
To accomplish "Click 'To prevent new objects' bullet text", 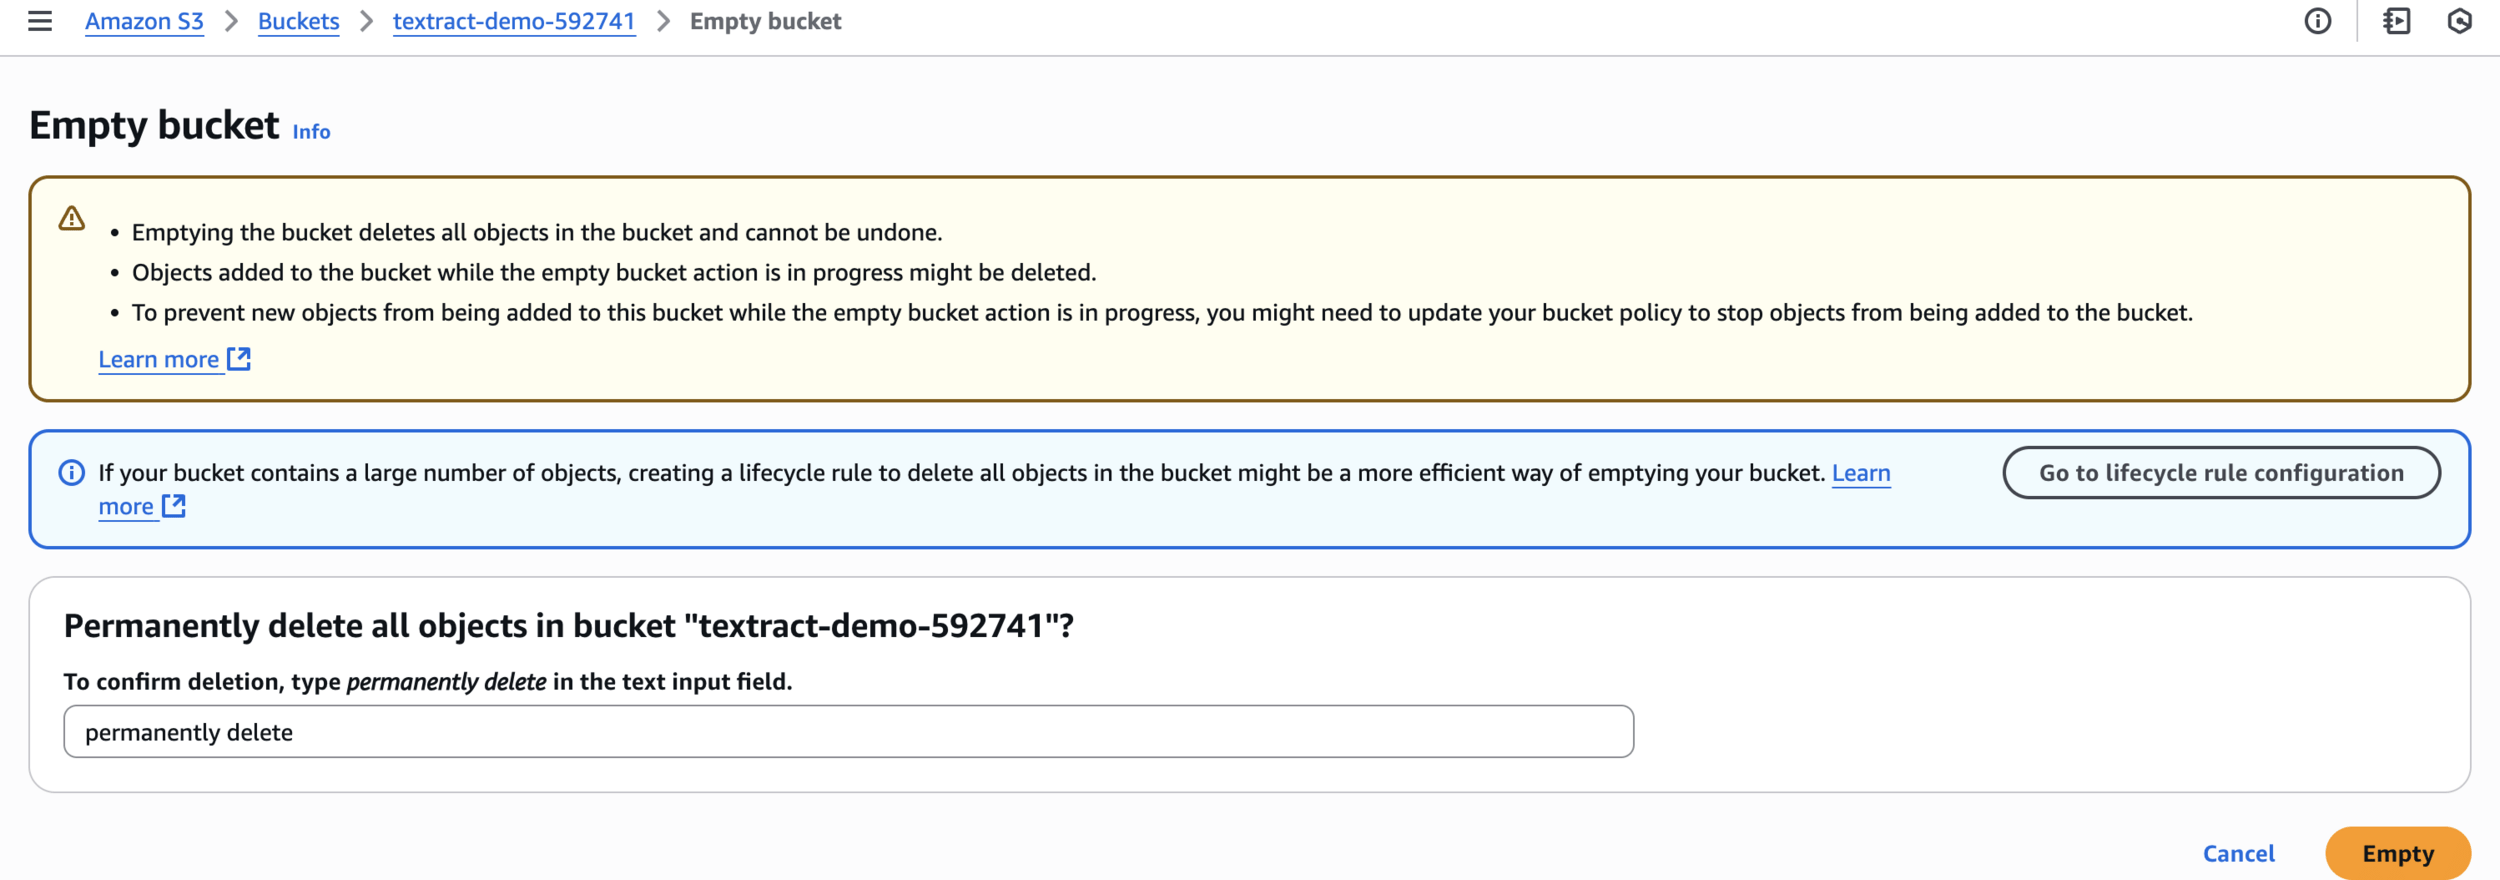I will (1162, 313).
